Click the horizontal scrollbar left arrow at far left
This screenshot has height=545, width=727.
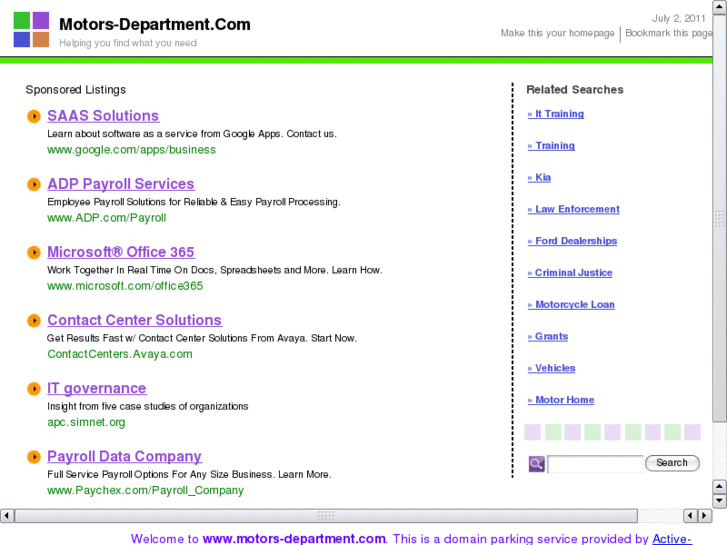[7, 515]
